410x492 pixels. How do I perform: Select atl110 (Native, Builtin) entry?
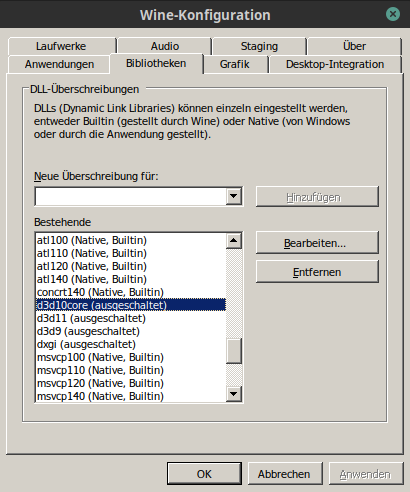click(x=131, y=253)
